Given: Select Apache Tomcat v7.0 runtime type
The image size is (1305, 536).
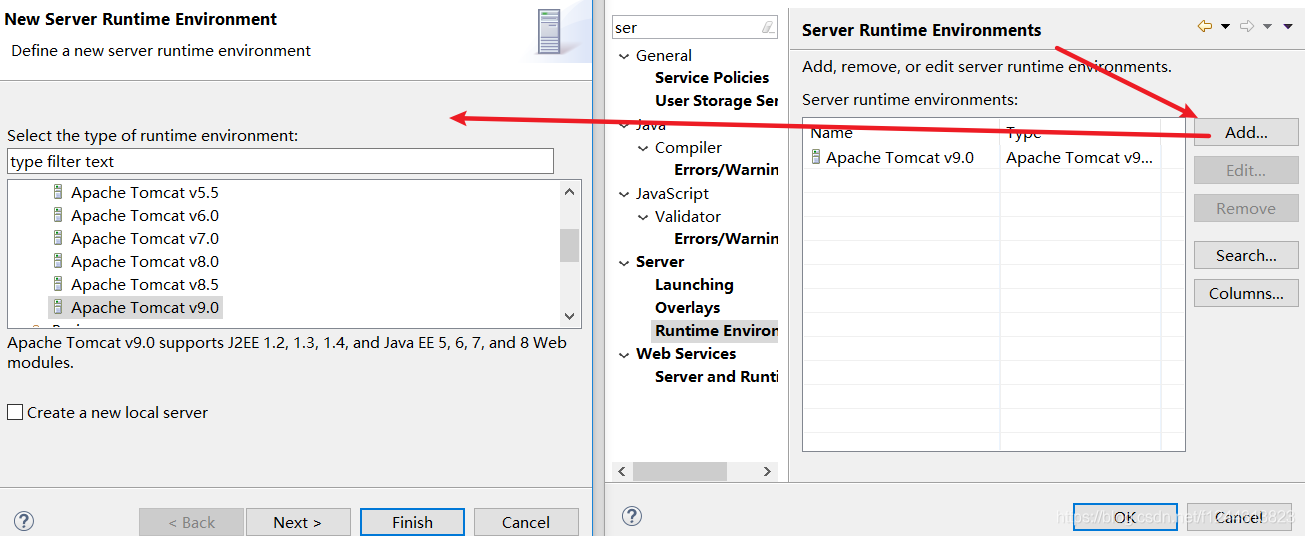Looking at the screenshot, I should pos(145,238).
